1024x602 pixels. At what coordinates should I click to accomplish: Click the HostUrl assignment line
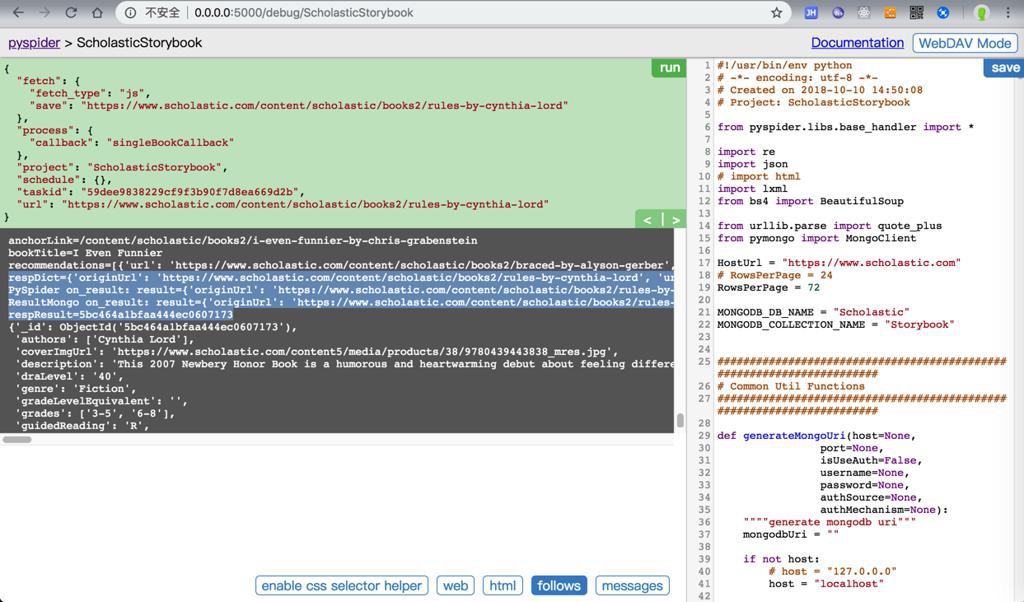[839, 262]
